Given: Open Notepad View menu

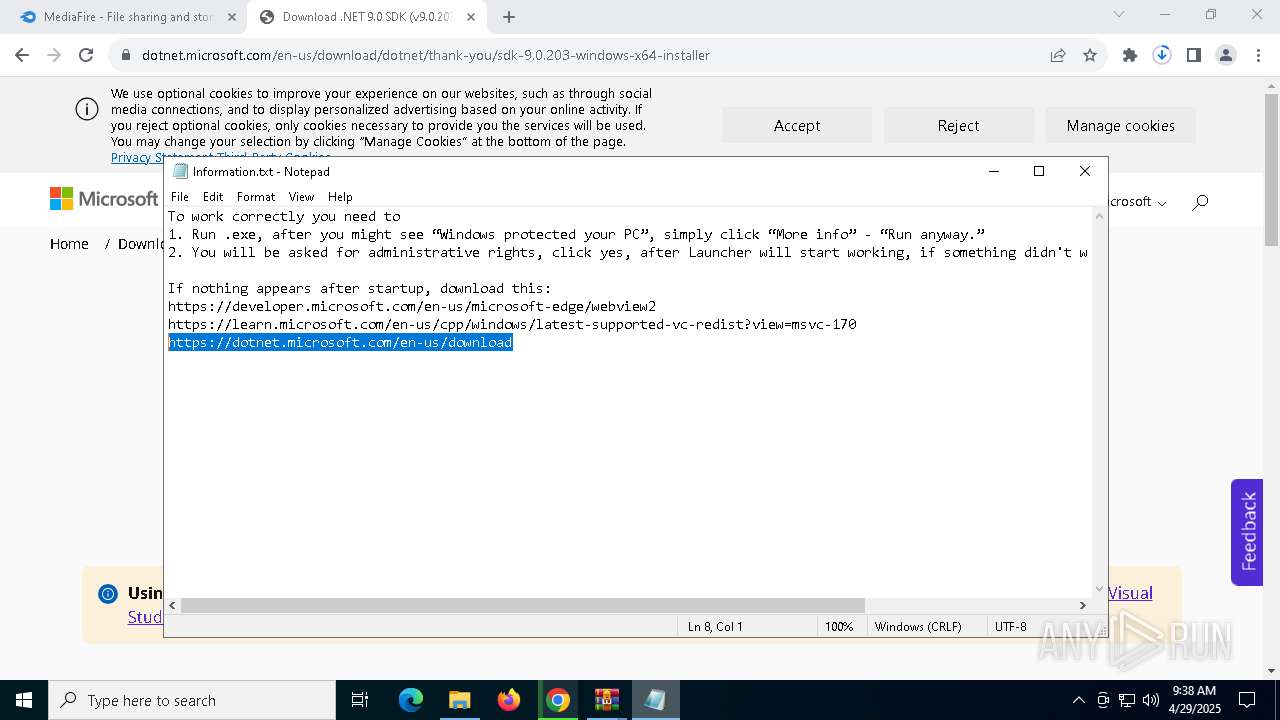Looking at the screenshot, I should pos(301,197).
